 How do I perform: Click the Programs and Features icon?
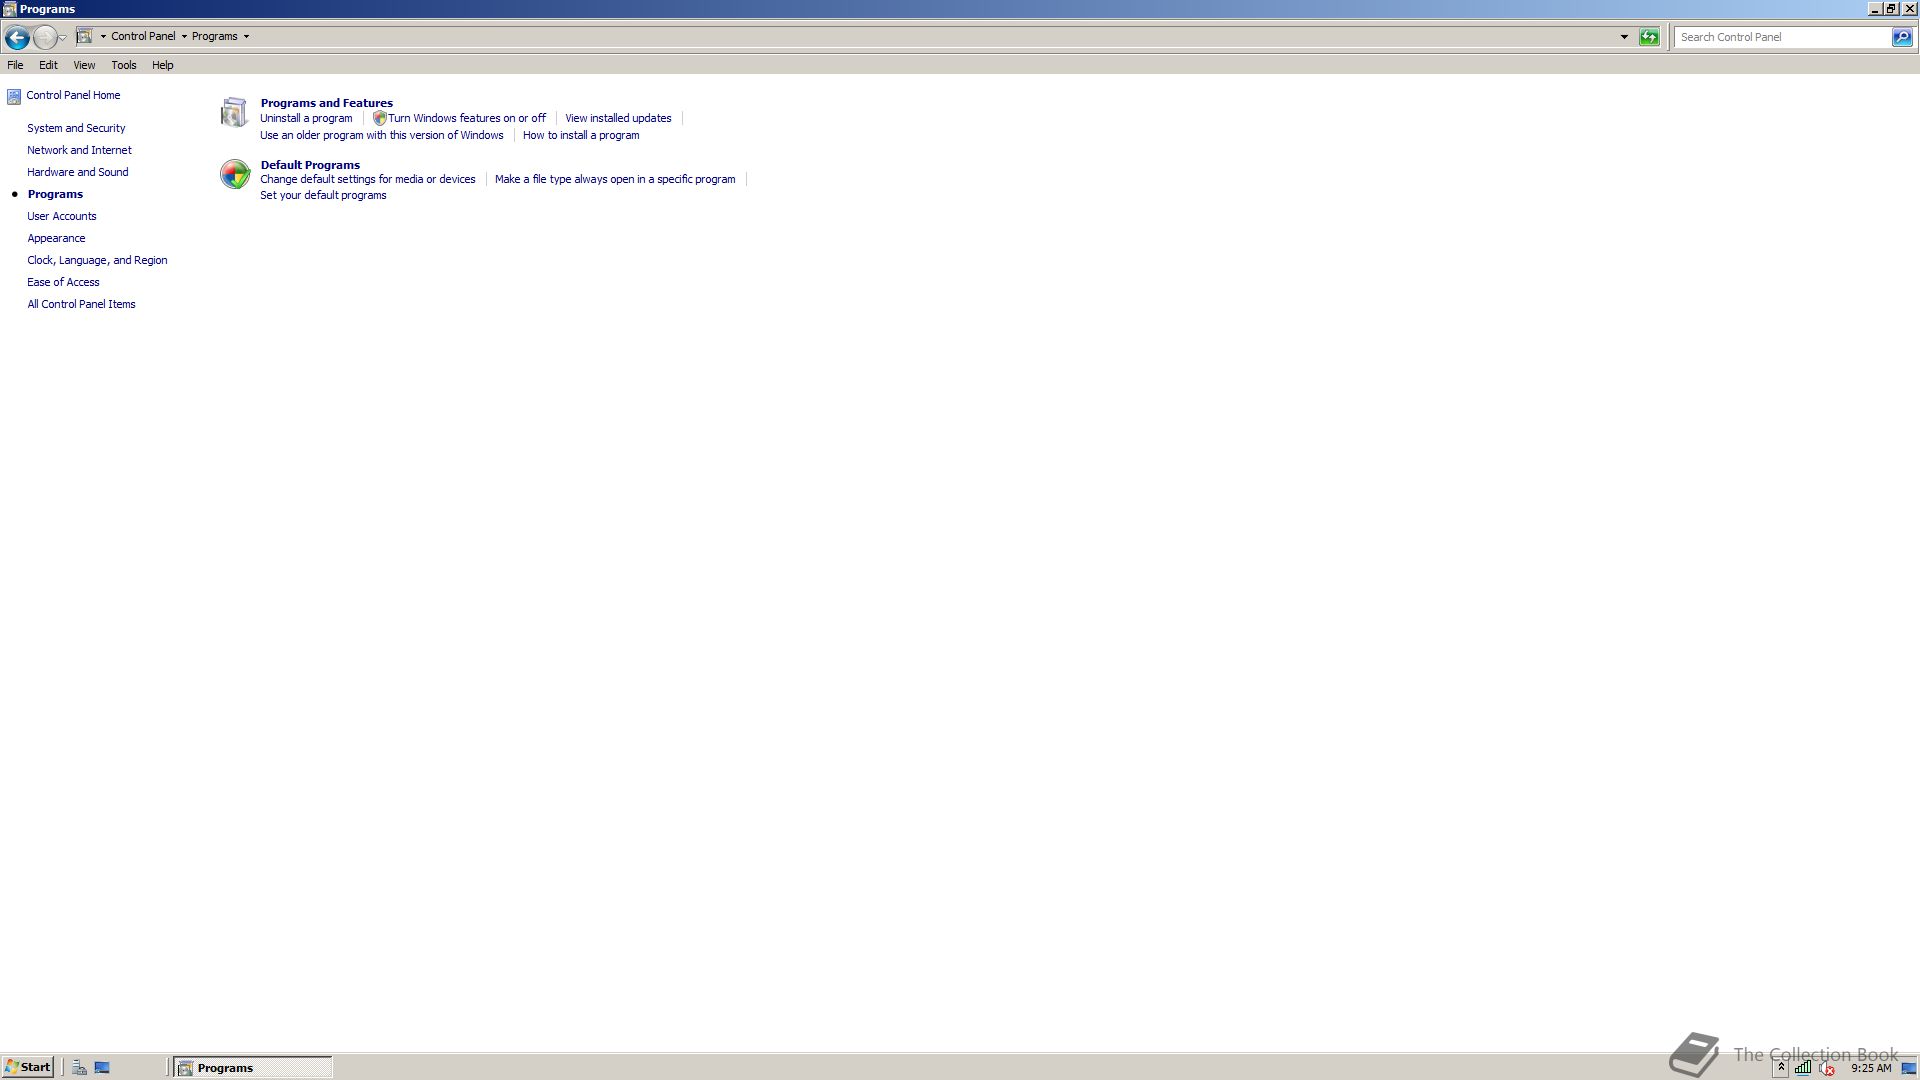point(234,112)
